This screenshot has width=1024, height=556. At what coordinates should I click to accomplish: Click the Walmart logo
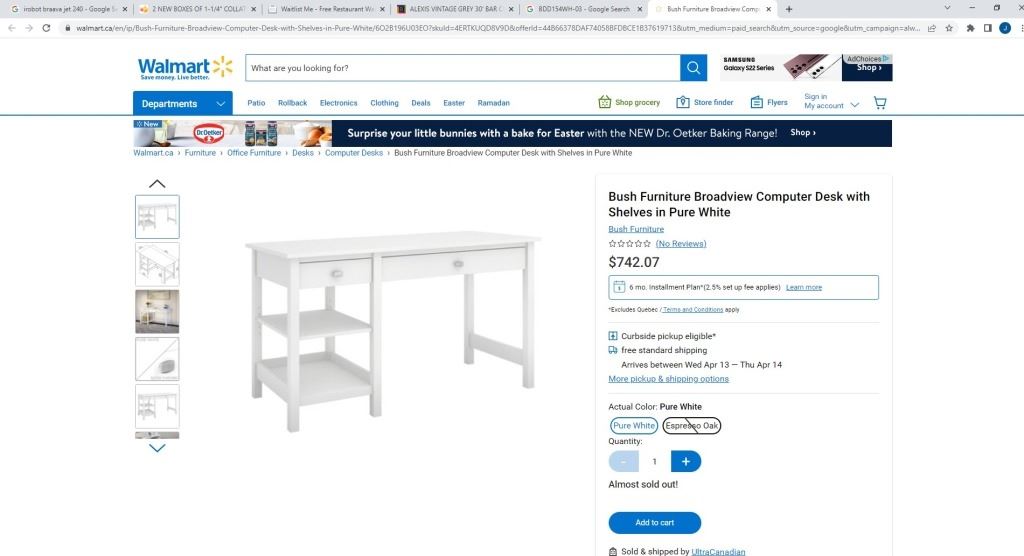185,68
